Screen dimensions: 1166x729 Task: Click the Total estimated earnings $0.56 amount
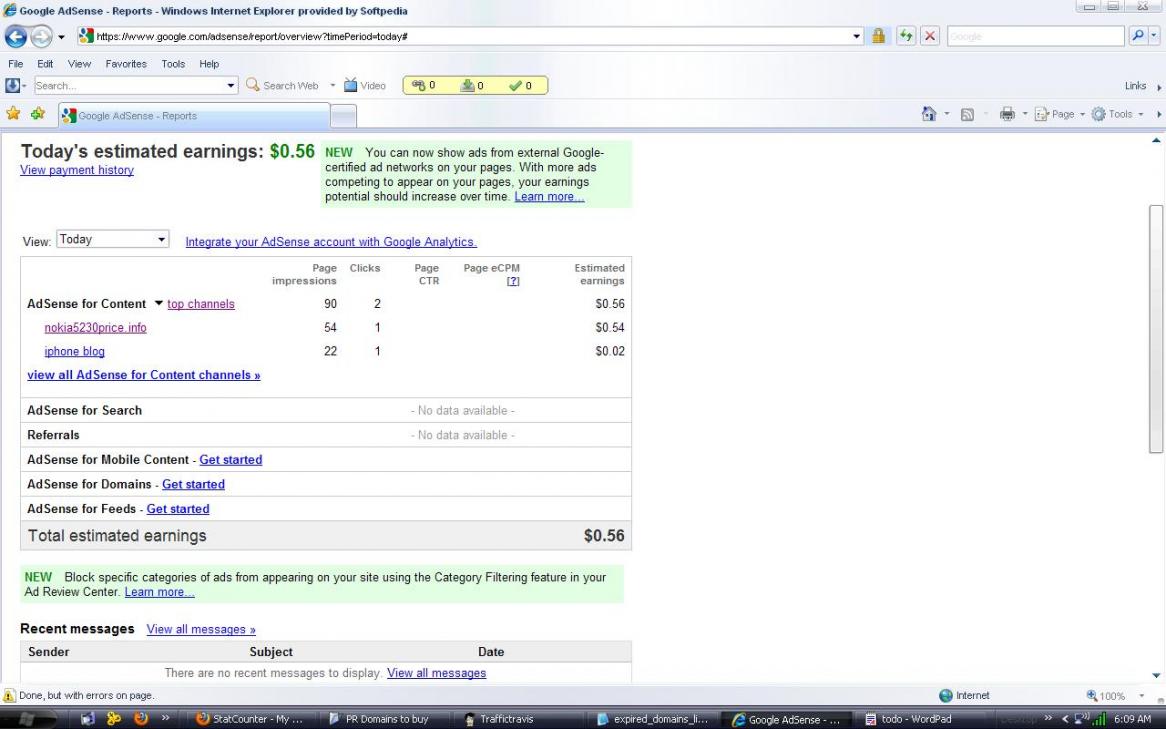point(604,536)
